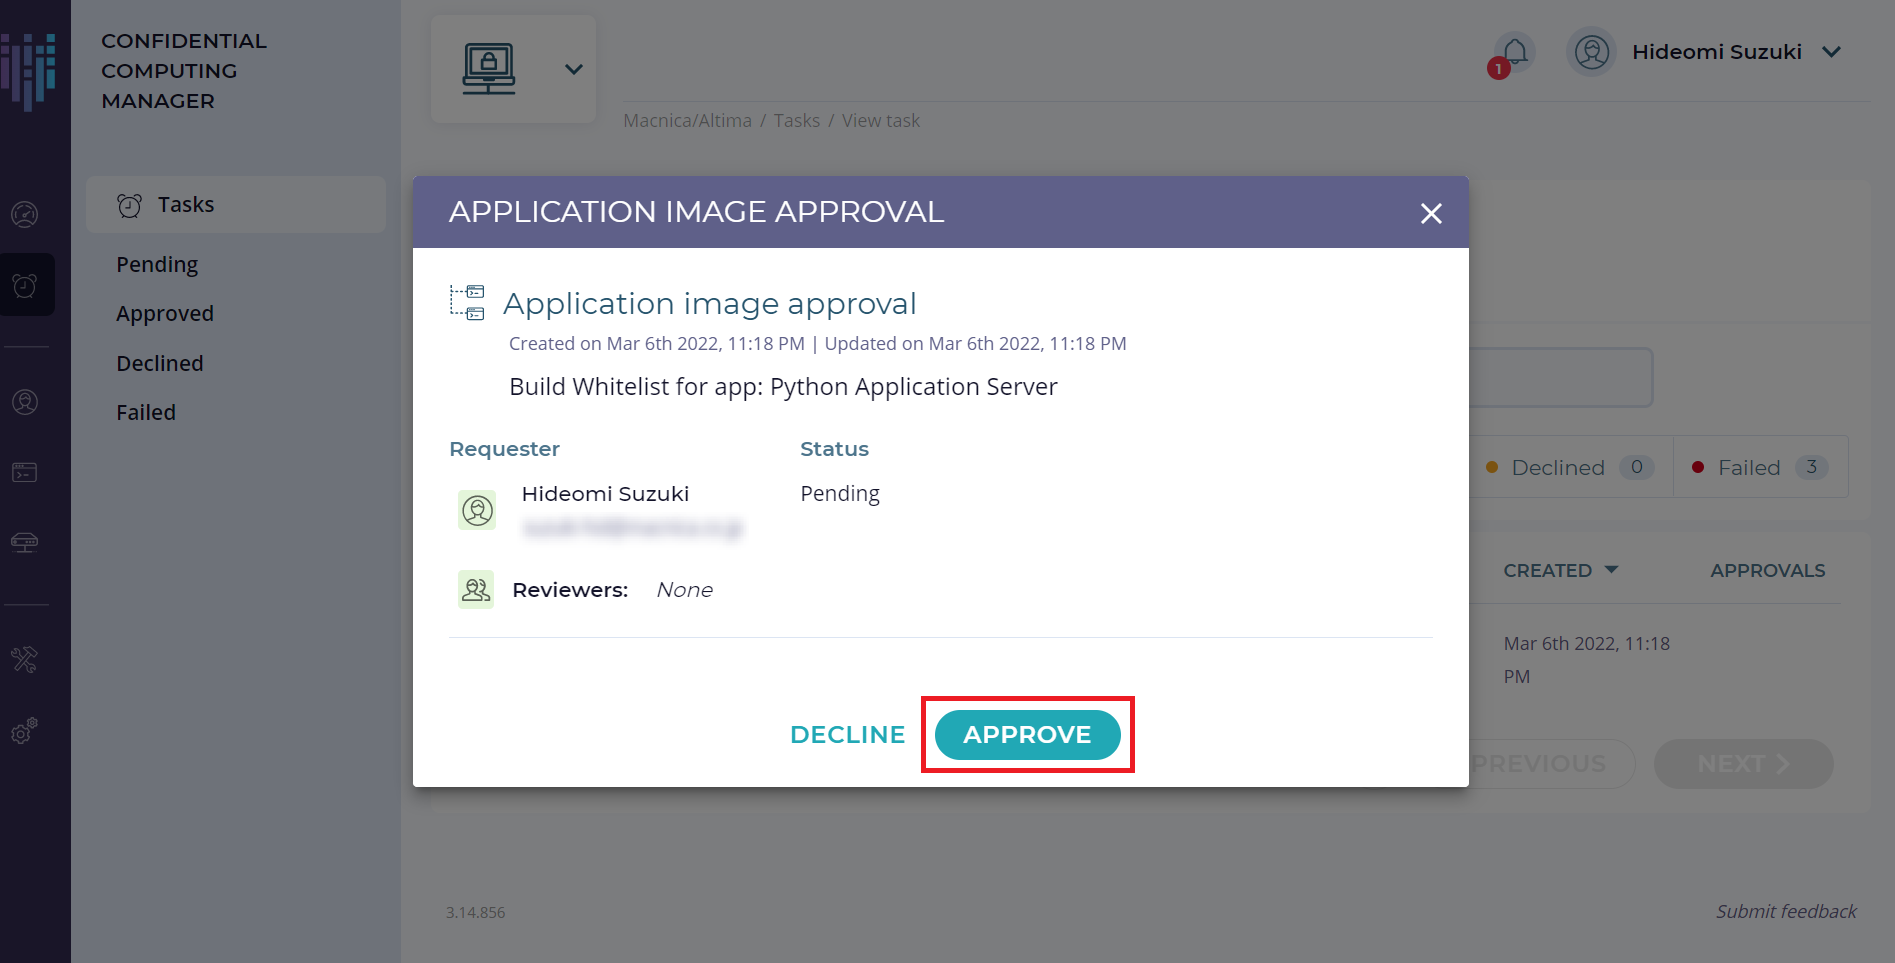Screen dimensions: 1895x963
Task: Close the Application Image Approval dialog
Action: coord(1431,213)
